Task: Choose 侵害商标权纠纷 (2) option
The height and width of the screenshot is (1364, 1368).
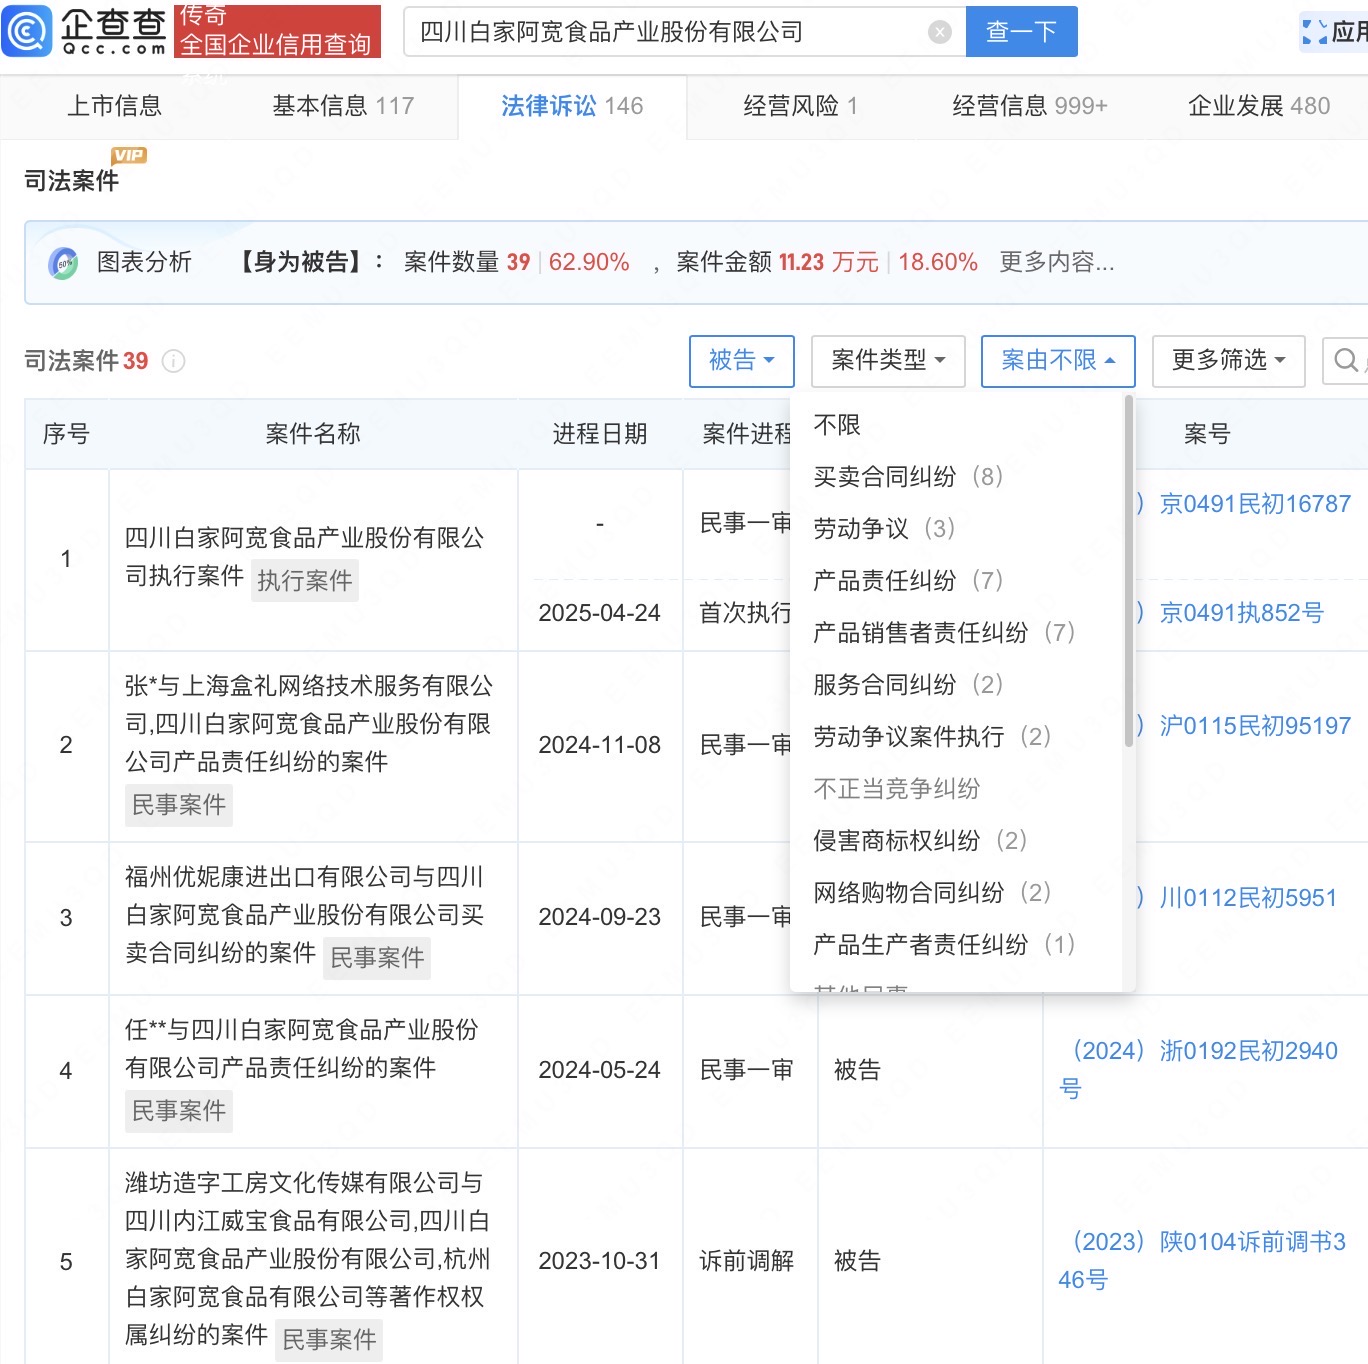Action: [919, 841]
